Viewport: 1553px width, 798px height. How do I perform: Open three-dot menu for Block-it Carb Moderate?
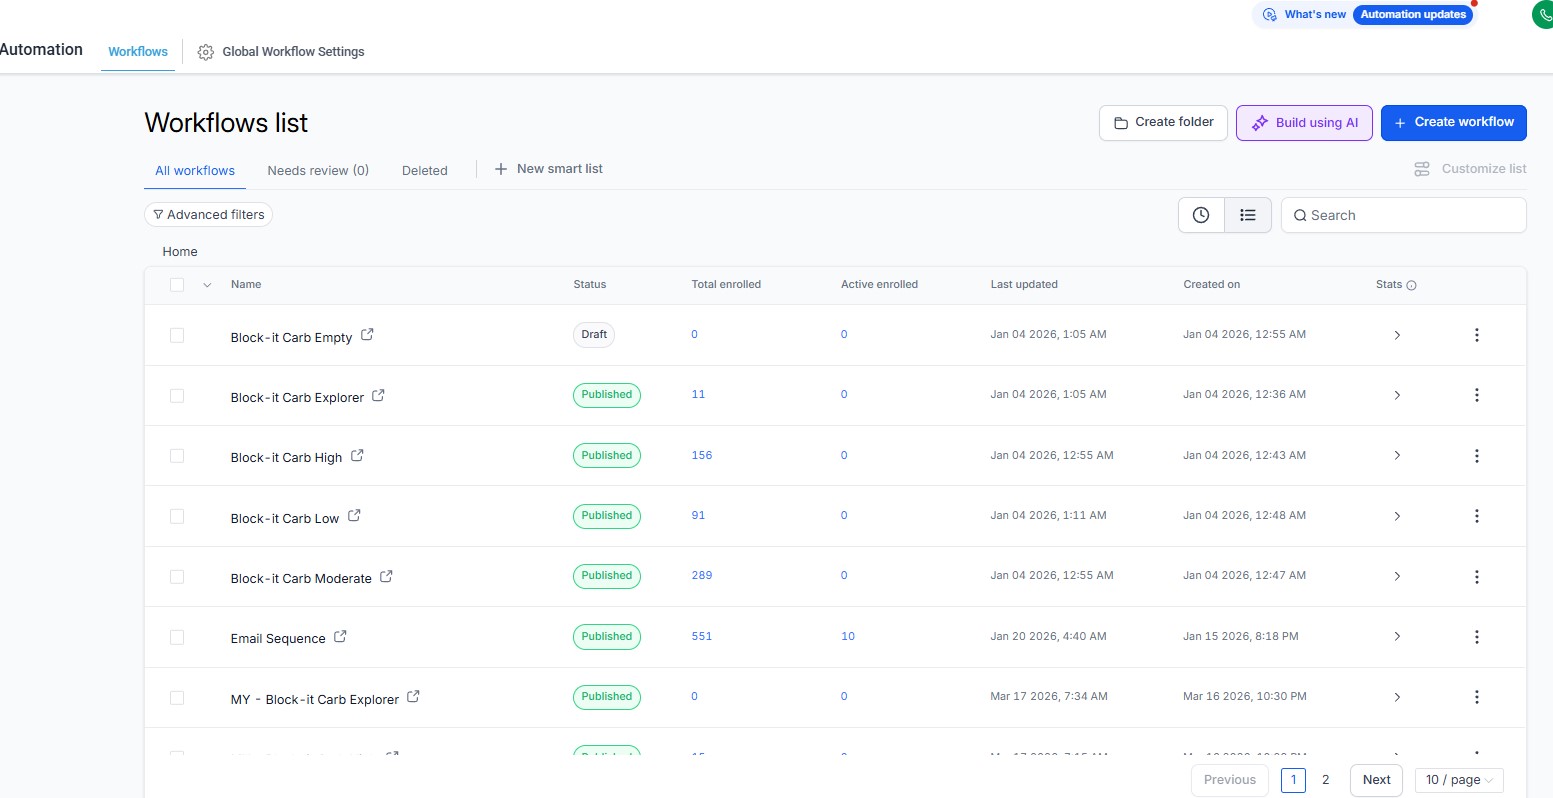1477,576
